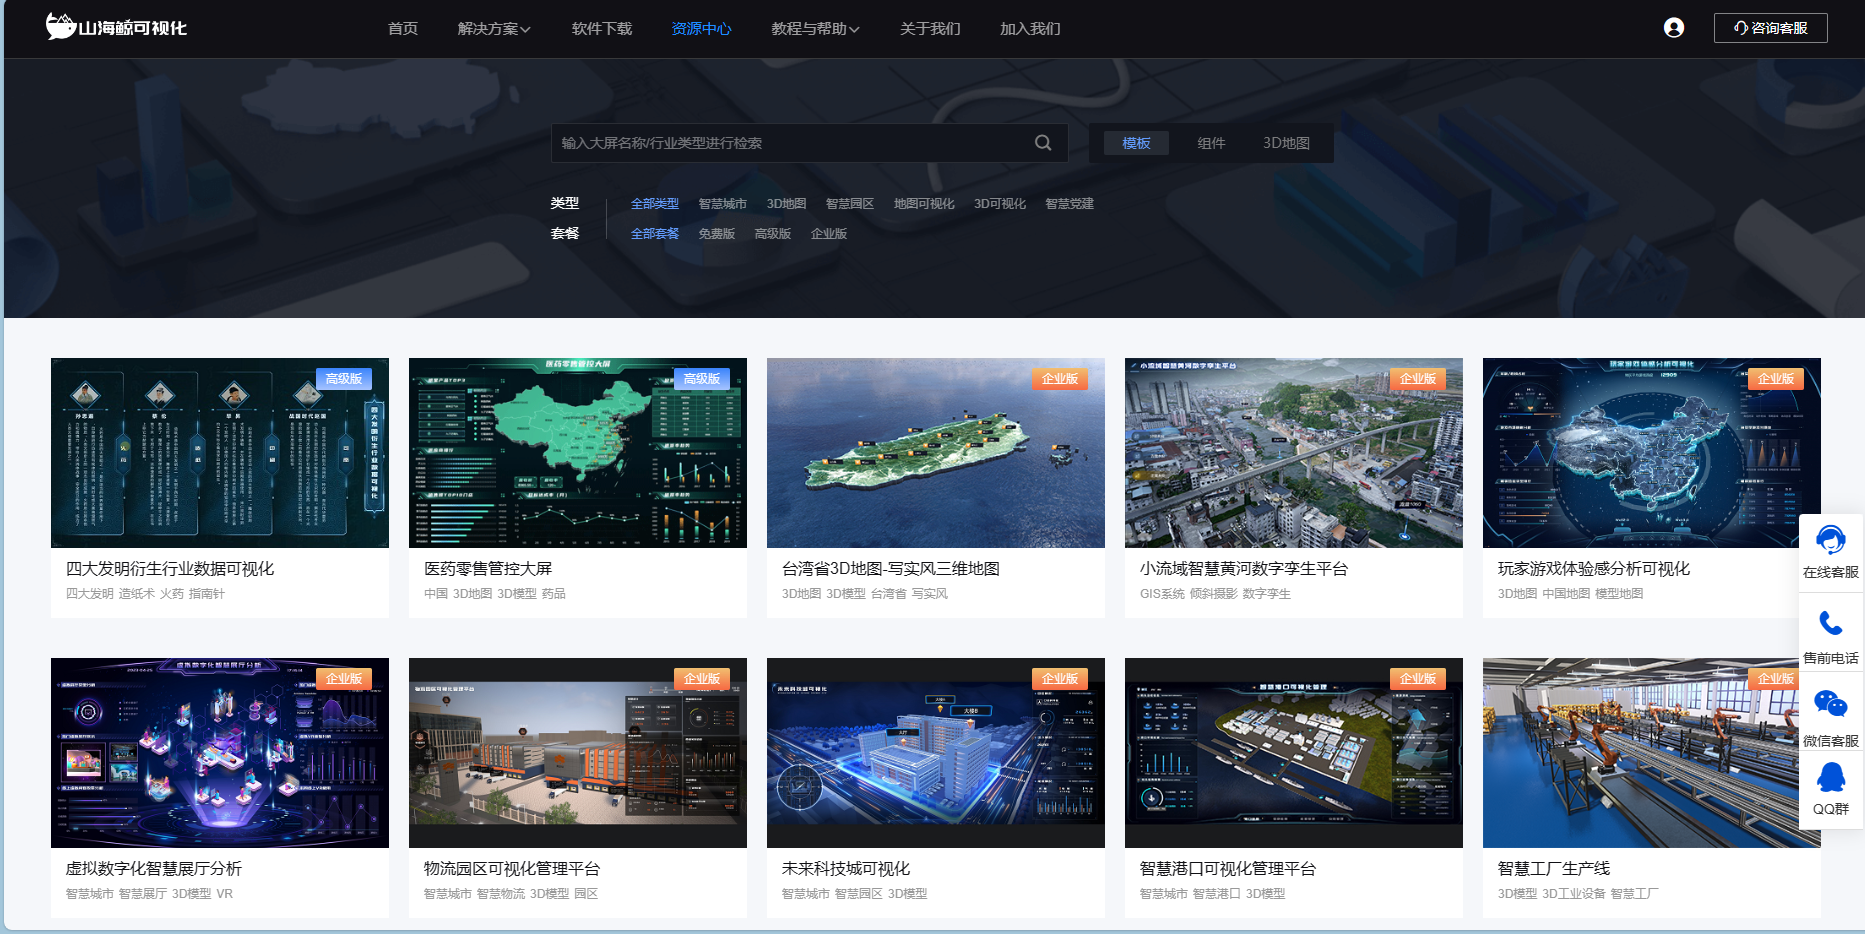1865x934 pixels.
Task: Click the 咨询客服 button
Action: coord(1770,28)
